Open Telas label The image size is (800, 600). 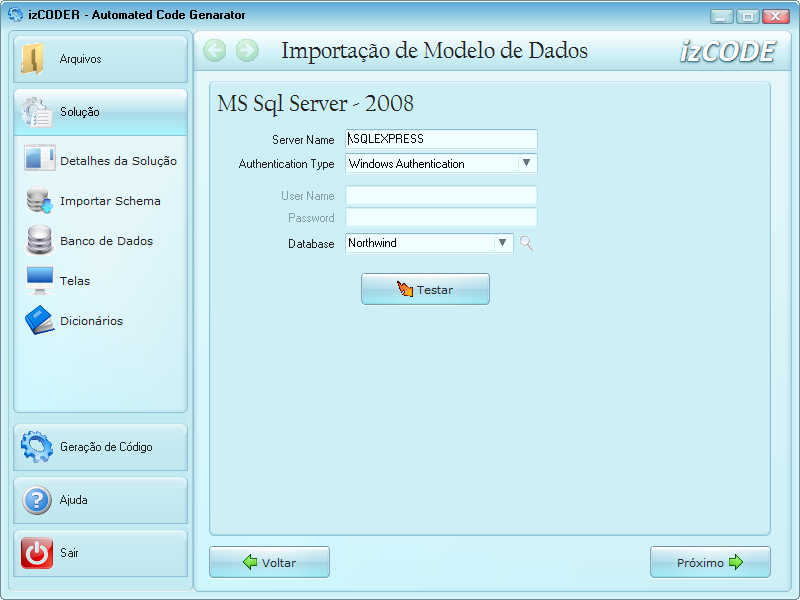pos(75,281)
